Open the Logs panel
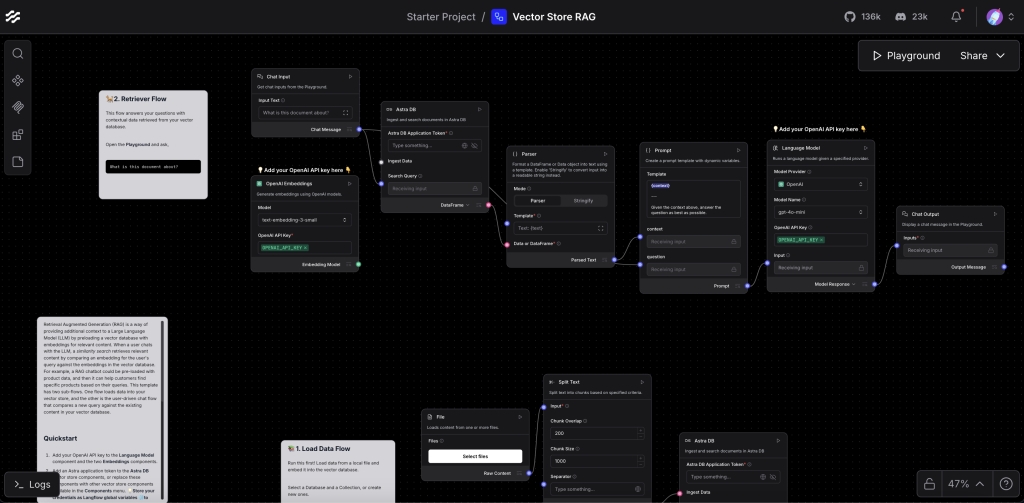Viewport: 1024px width, 503px height. (x=30, y=484)
